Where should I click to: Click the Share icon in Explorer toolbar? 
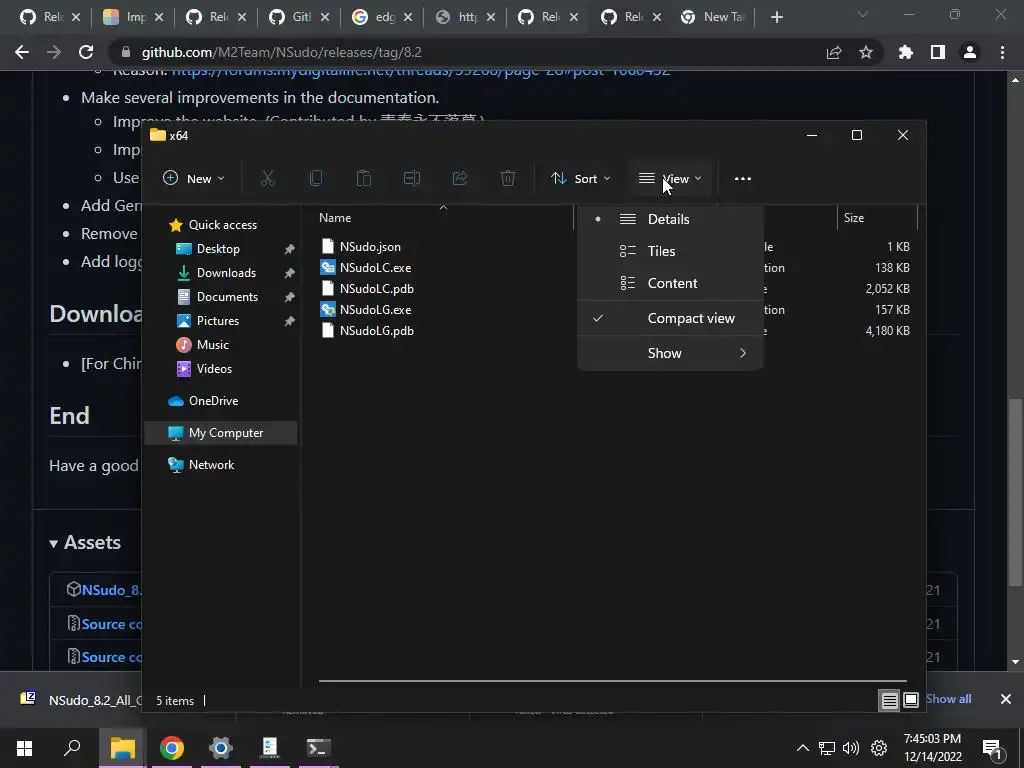pyautogui.click(x=460, y=178)
